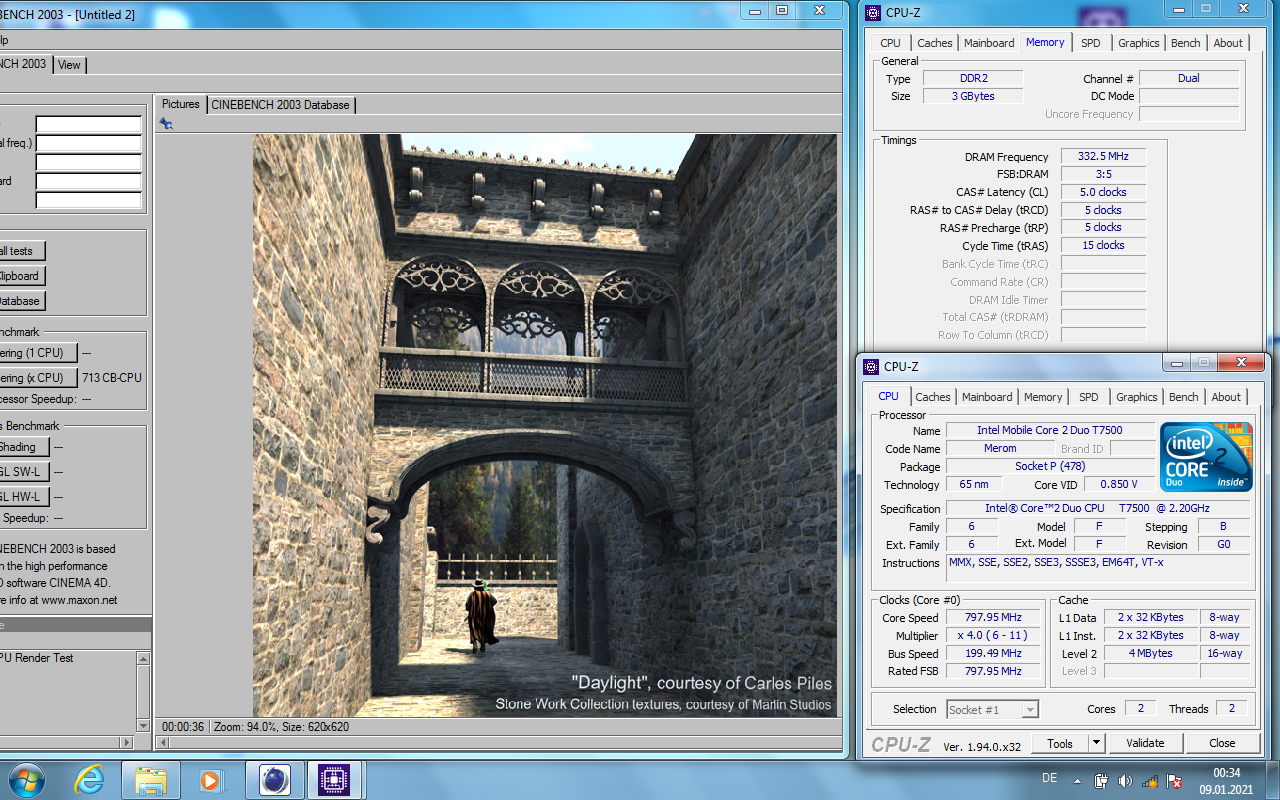Viewport: 1280px width, 800px height.
Task: Run the Rendering (1 CPU) benchmark
Action: [x=36, y=353]
